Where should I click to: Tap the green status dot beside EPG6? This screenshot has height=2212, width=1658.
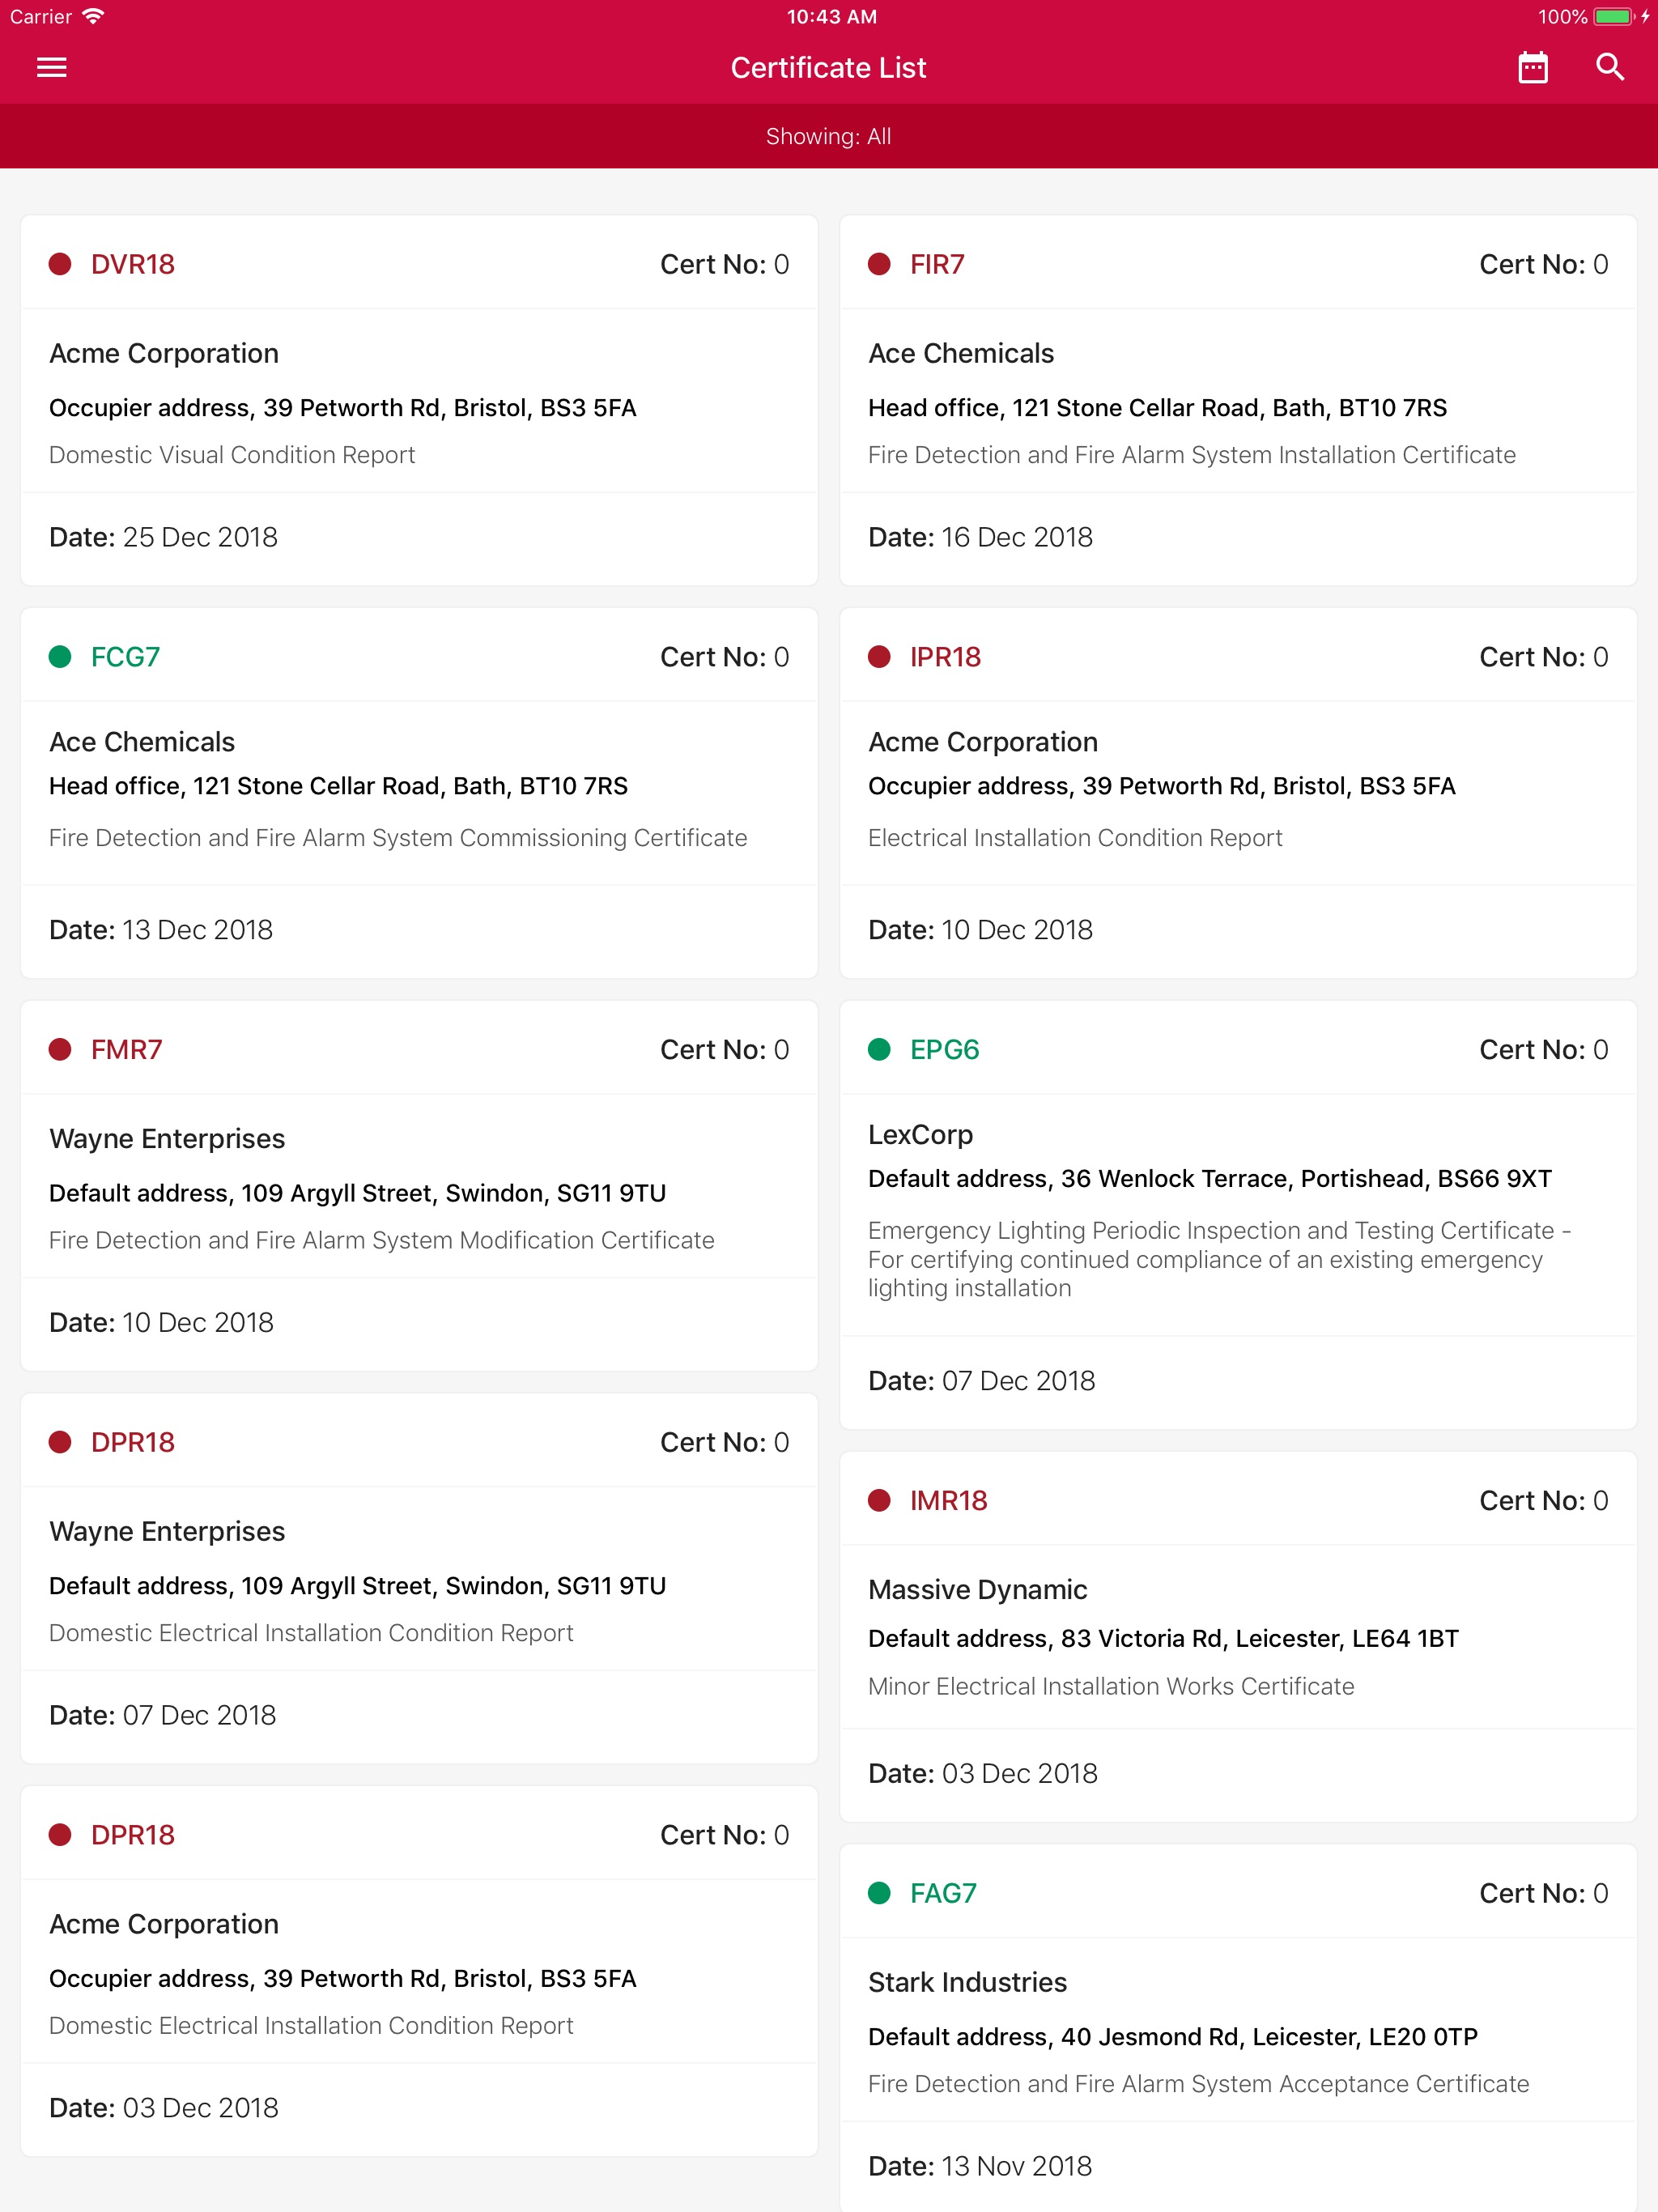(x=879, y=1049)
